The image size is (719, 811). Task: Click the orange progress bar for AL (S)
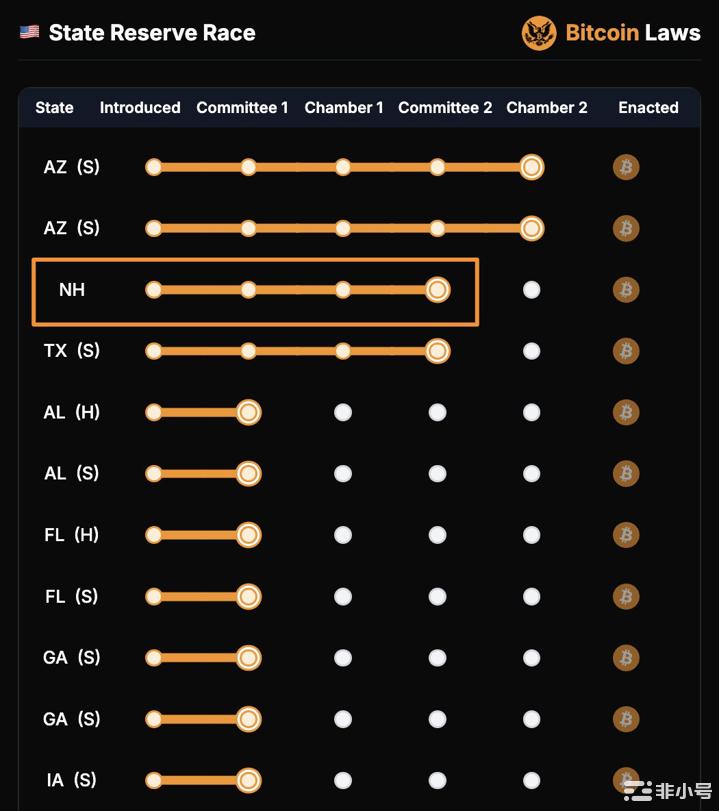[201, 474]
